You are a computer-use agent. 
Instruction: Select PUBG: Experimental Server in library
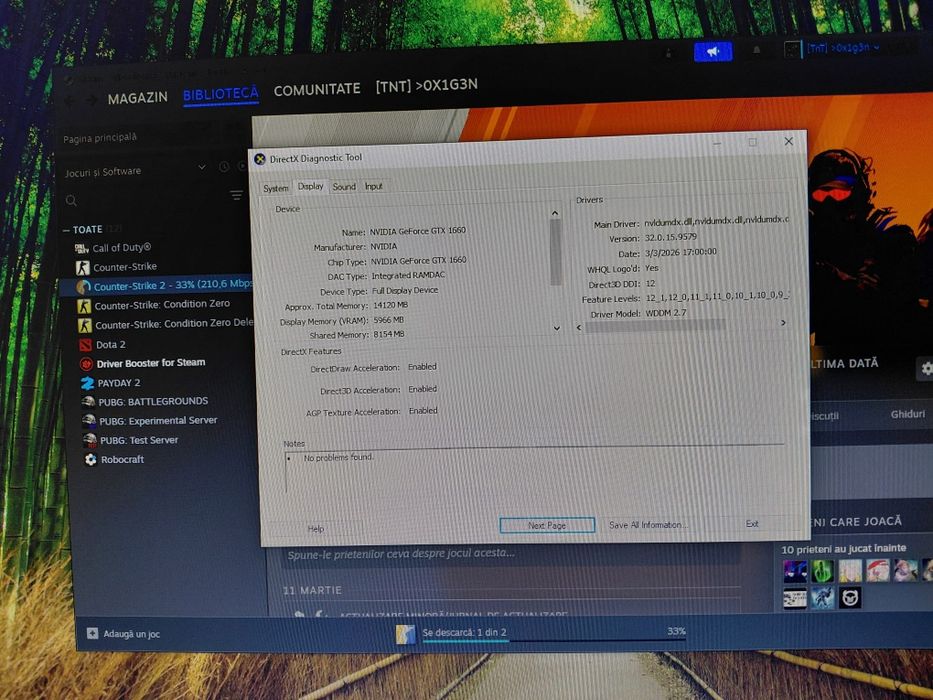click(158, 421)
